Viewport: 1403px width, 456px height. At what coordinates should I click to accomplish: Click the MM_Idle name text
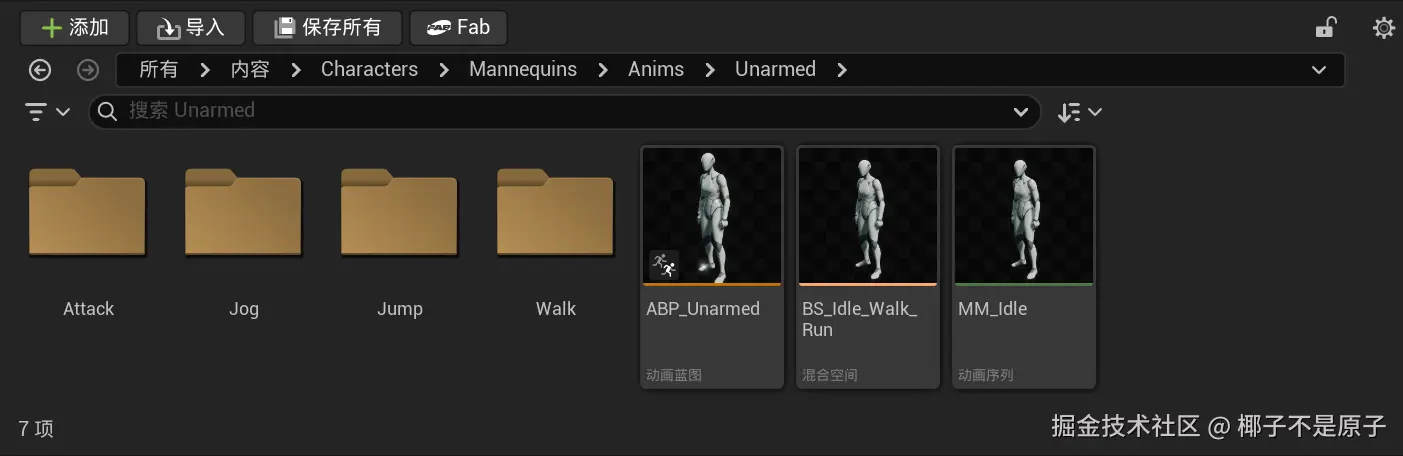992,309
